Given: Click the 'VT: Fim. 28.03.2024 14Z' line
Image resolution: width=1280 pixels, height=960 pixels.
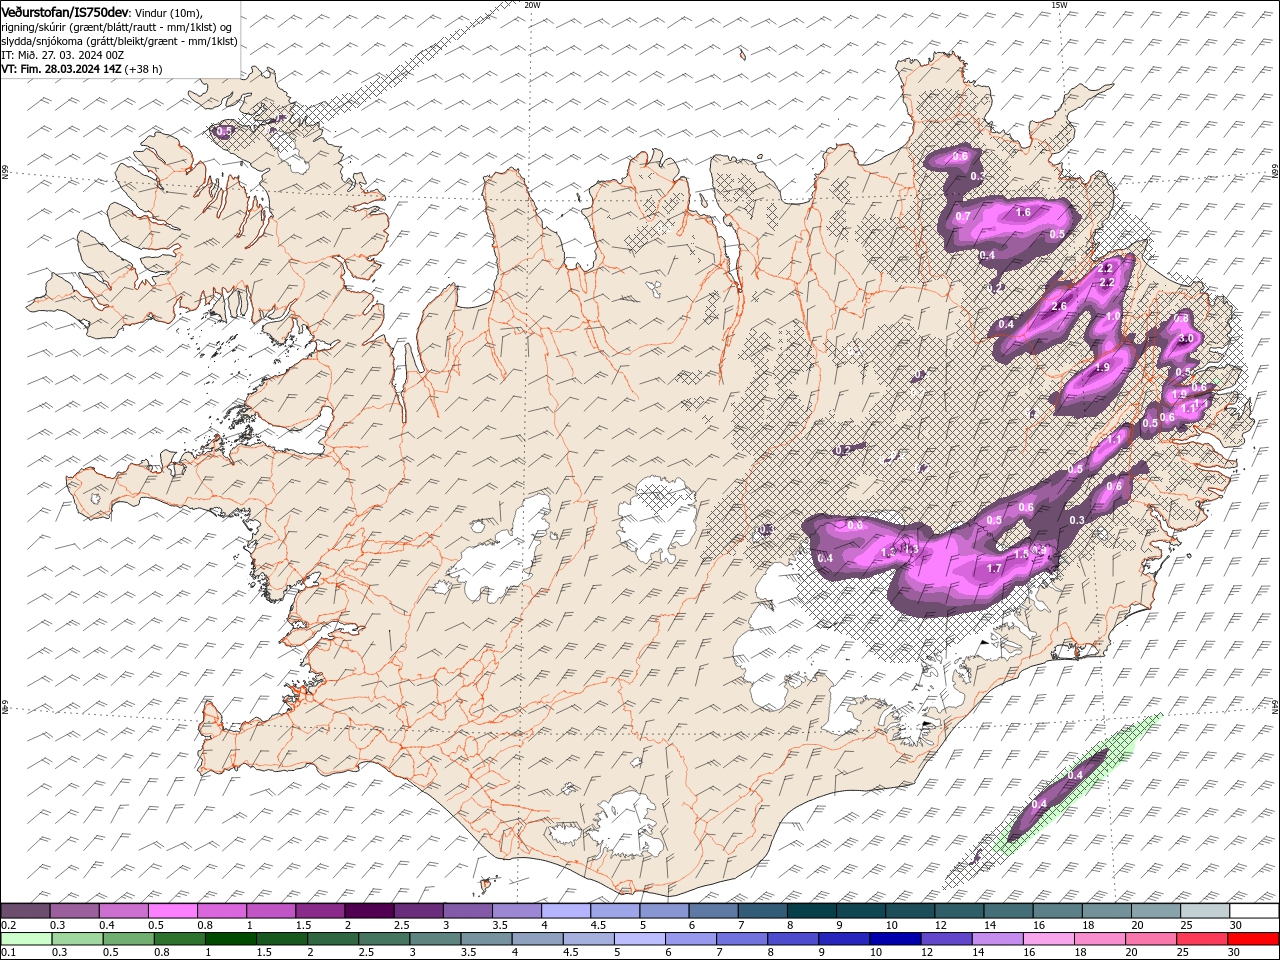Looking at the screenshot, I should tap(82, 69).
